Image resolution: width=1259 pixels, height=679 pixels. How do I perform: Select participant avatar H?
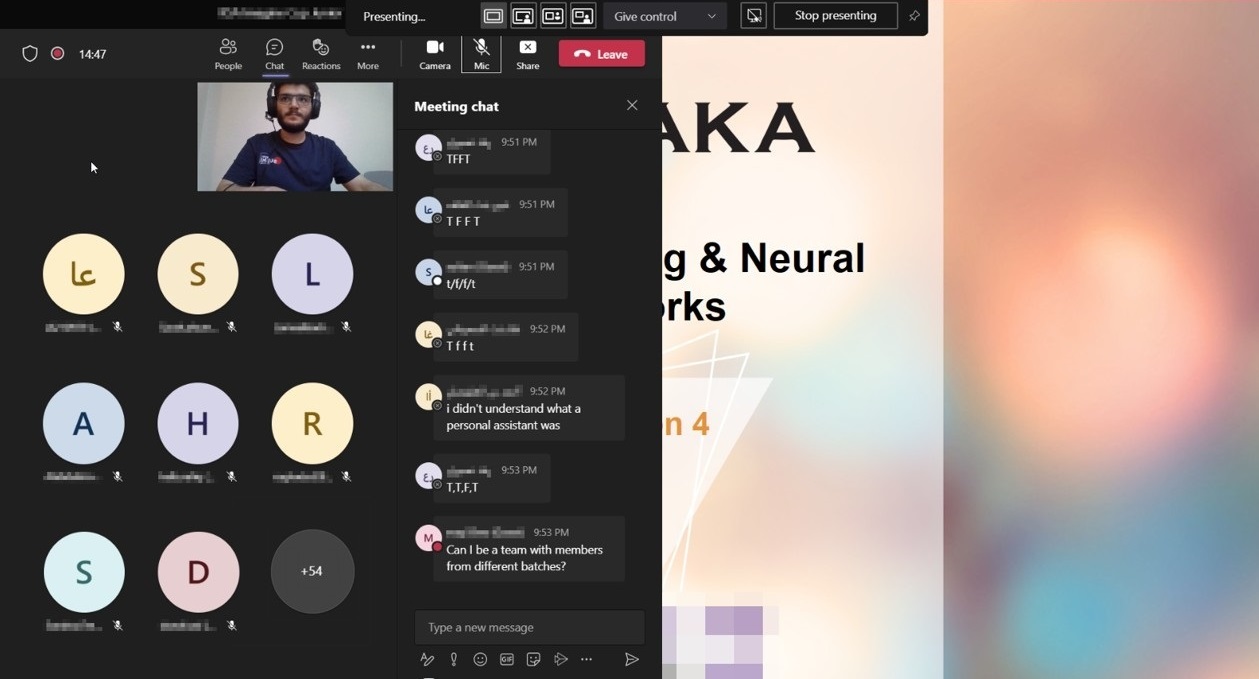click(x=198, y=424)
